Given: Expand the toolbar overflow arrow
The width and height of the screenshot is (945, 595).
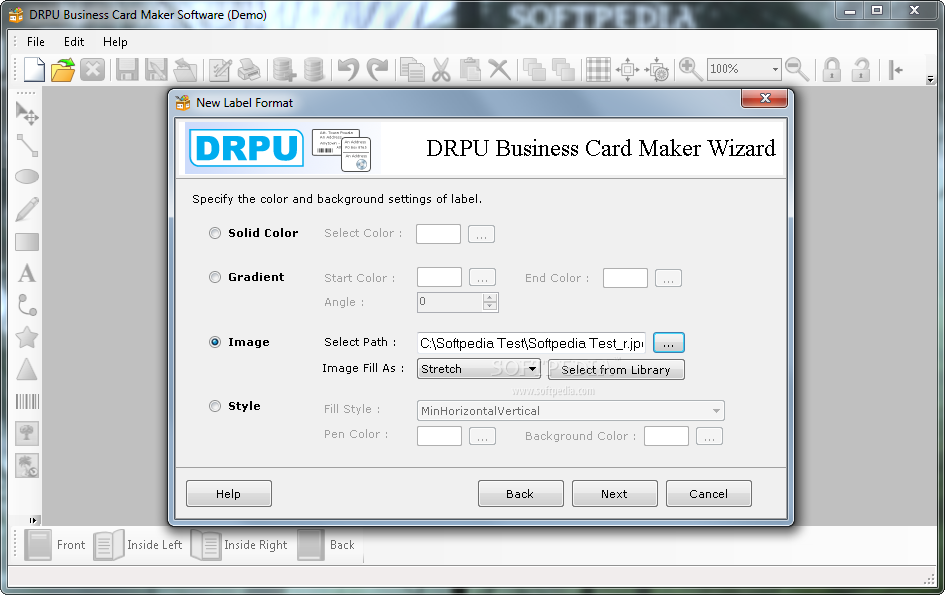Looking at the screenshot, I should point(930,79).
